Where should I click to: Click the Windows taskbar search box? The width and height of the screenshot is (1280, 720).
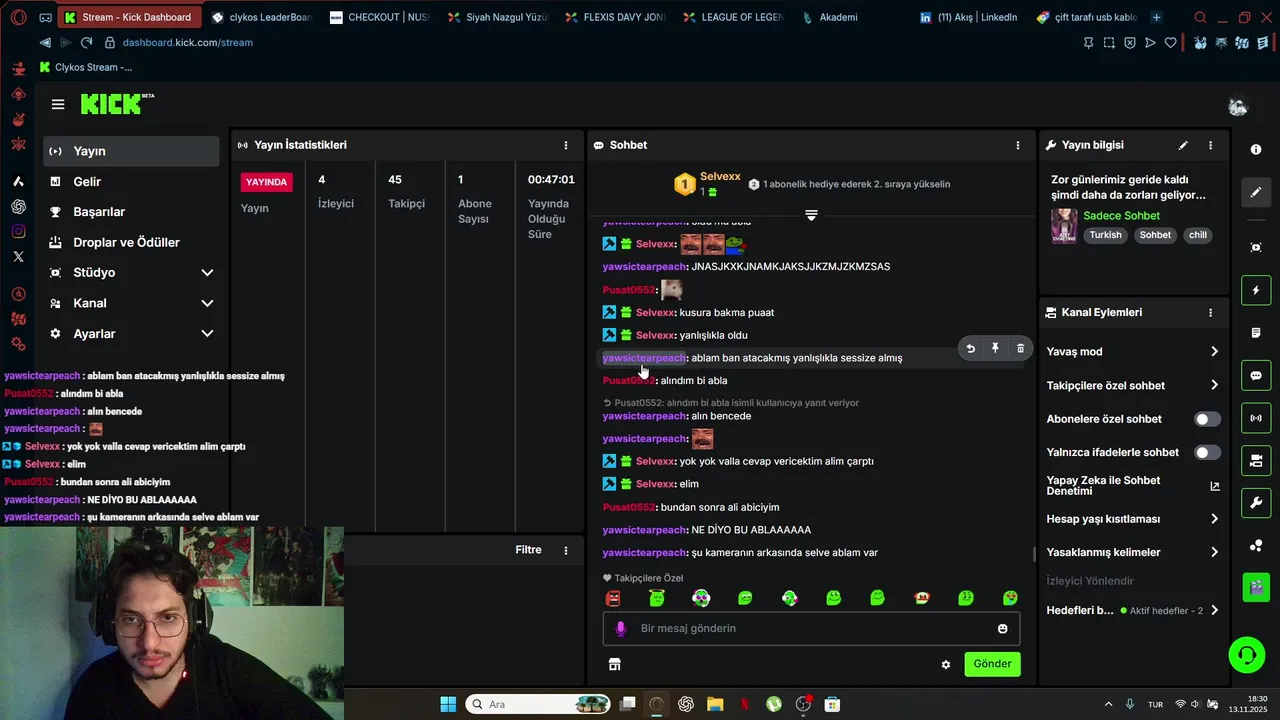pyautogui.click(x=536, y=704)
